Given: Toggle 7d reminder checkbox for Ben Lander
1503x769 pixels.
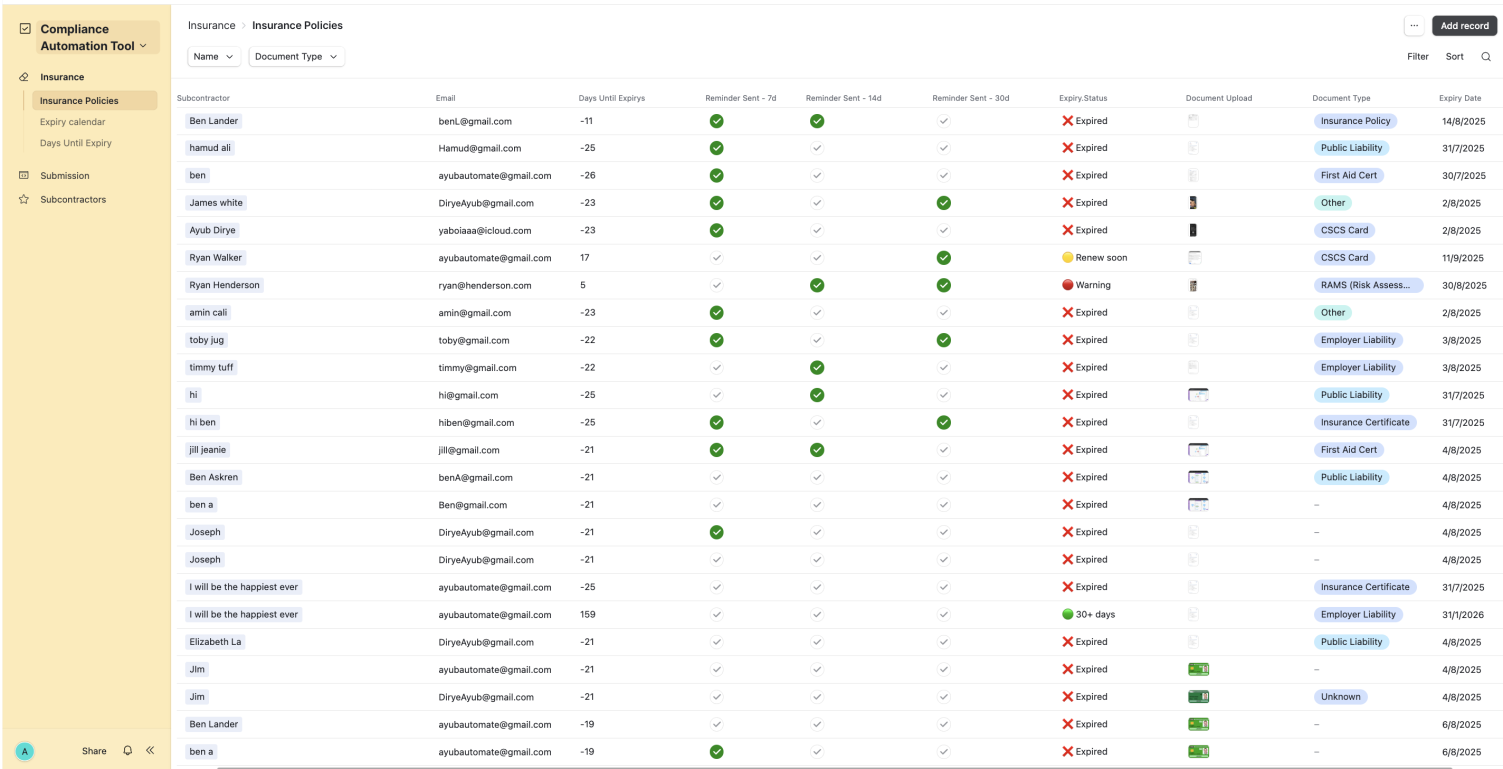Looking at the screenshot, I should pyautogui.click(x=716, y=121).
